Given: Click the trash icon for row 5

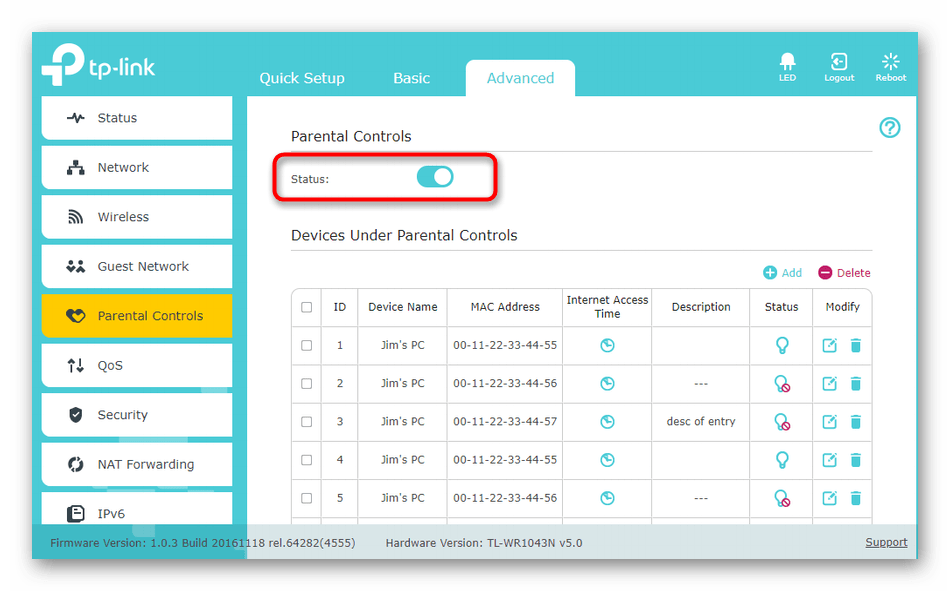Looking at the screenshot, I should tap(856, 498).
